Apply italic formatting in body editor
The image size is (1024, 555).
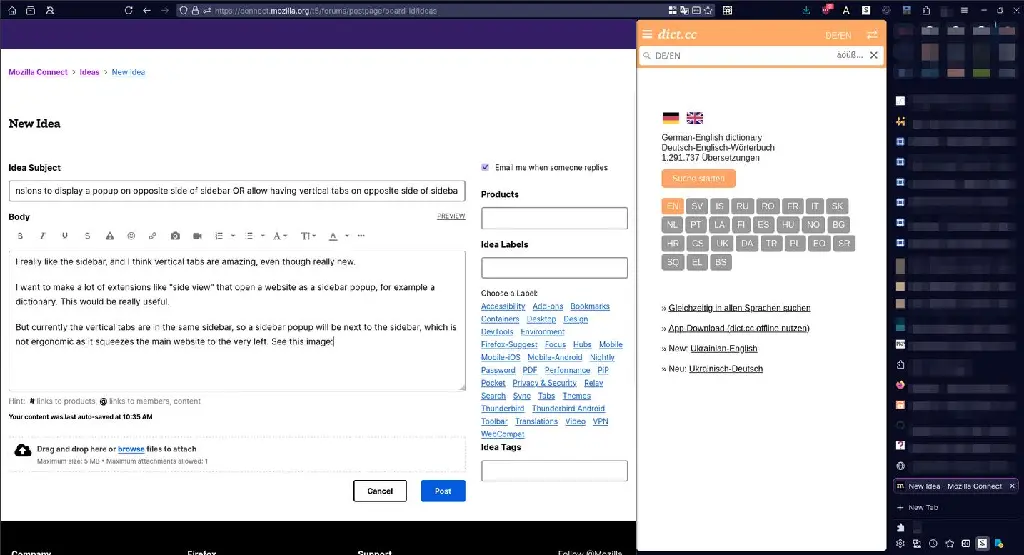point(42,236)
